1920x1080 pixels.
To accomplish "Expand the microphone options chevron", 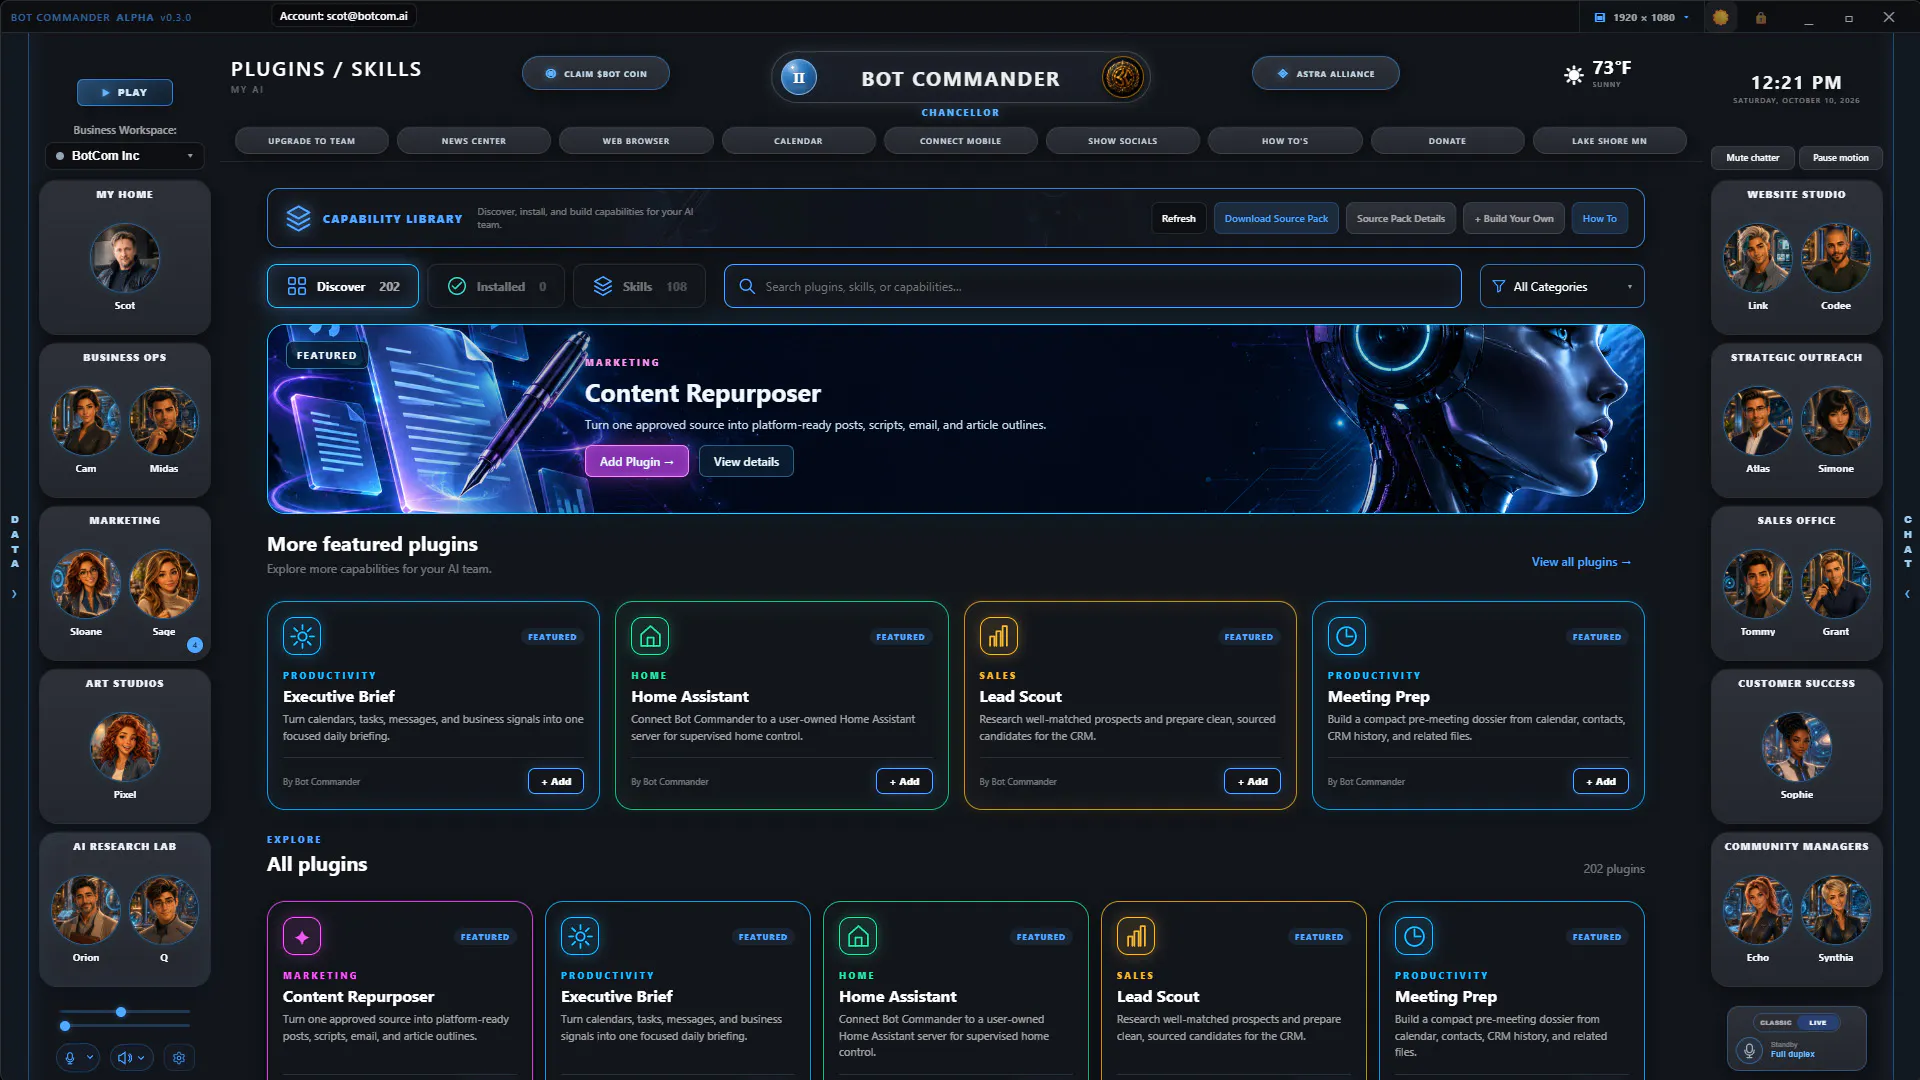I will tap(90, 1057).
